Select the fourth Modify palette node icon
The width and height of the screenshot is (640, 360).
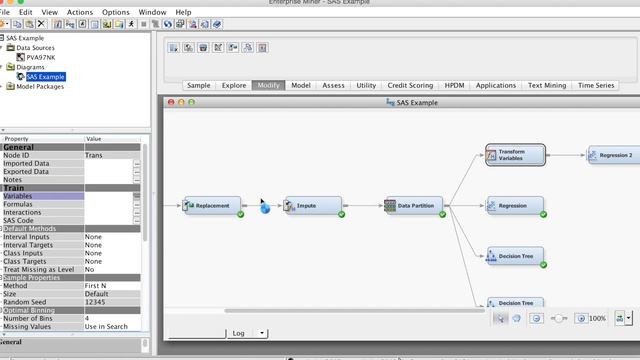click(x=218, y=48)
